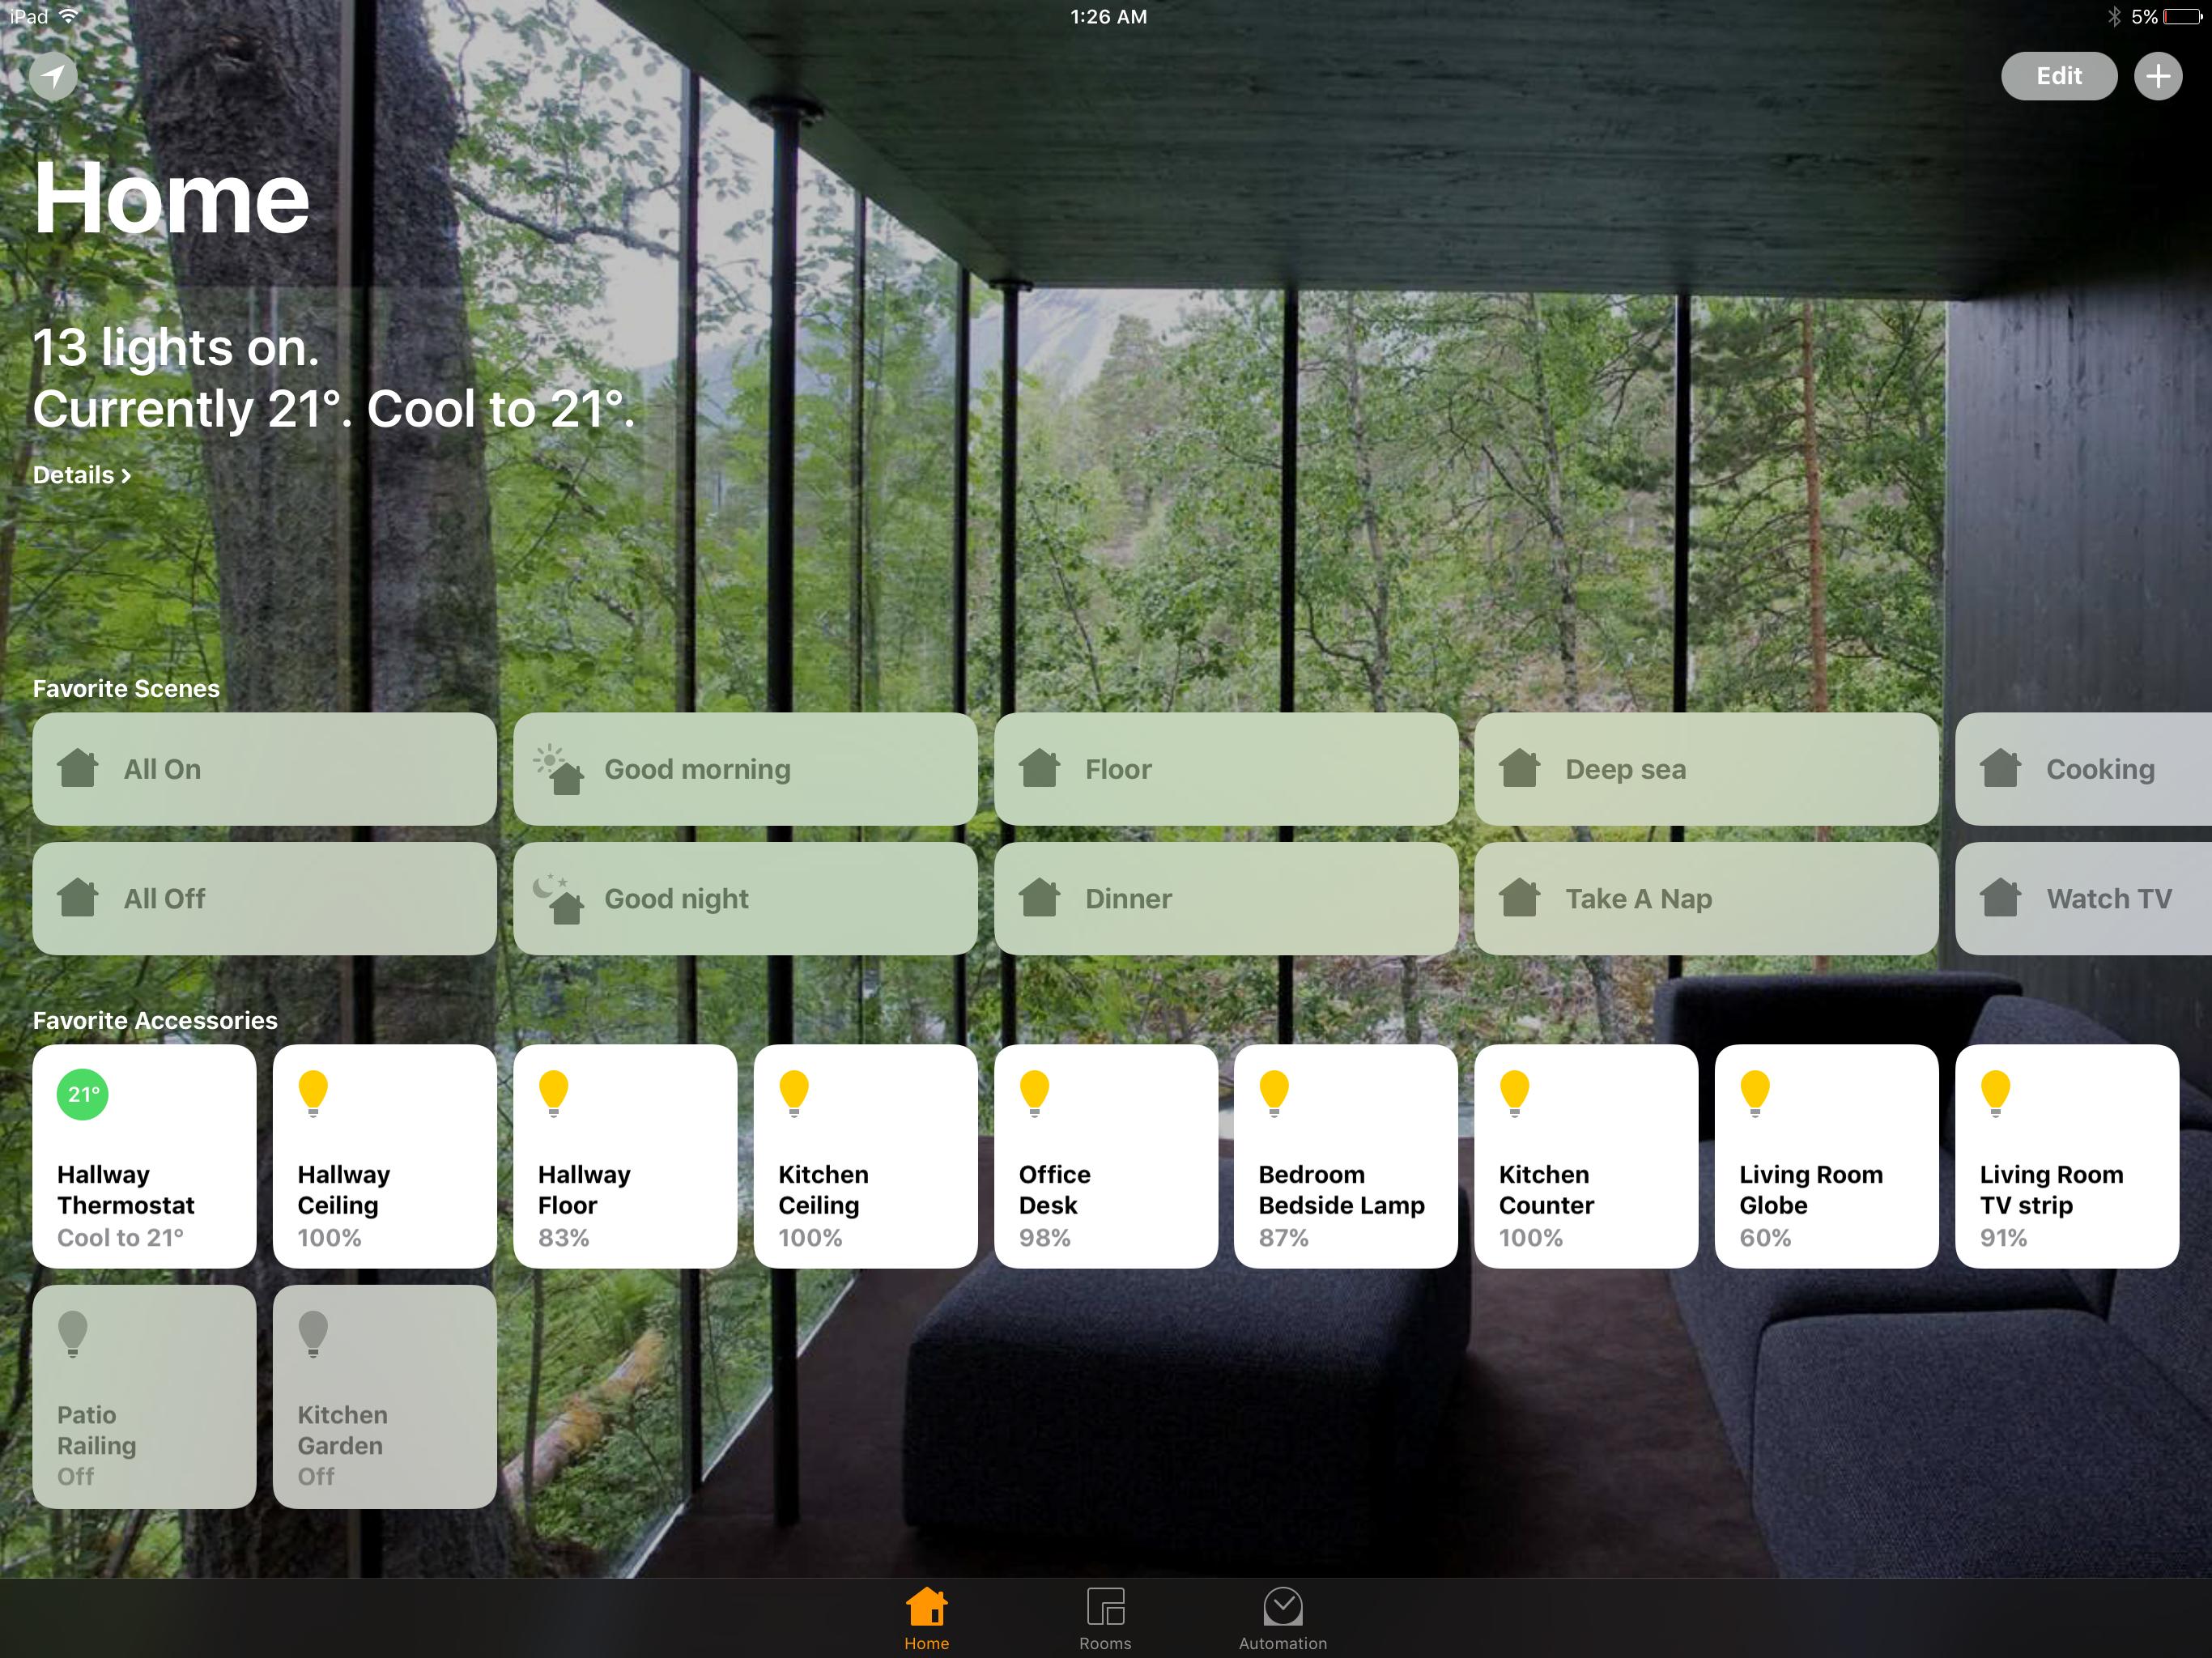Click the battery indicator in status bar
2212x1658 pixels.
coord(2181,17)
